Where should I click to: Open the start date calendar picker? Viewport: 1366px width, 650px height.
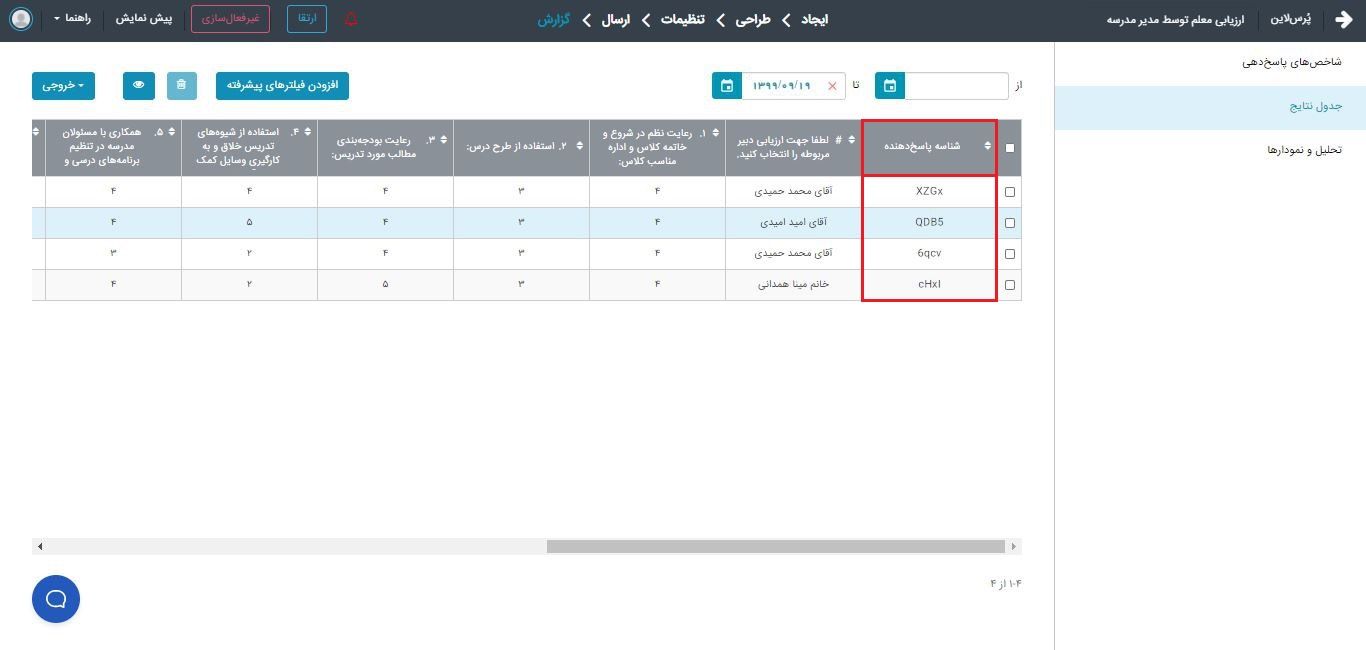click(890, 86)
